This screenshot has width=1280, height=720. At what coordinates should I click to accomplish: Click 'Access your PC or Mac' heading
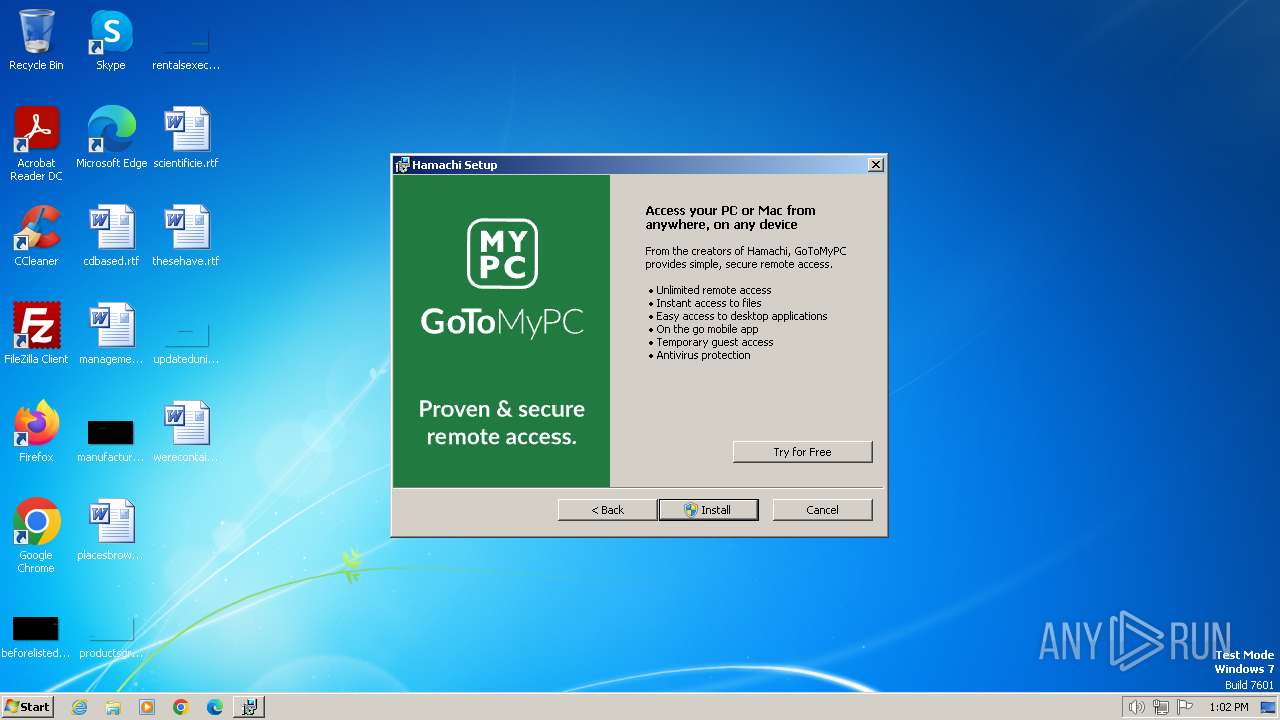(x=730, y=217)
